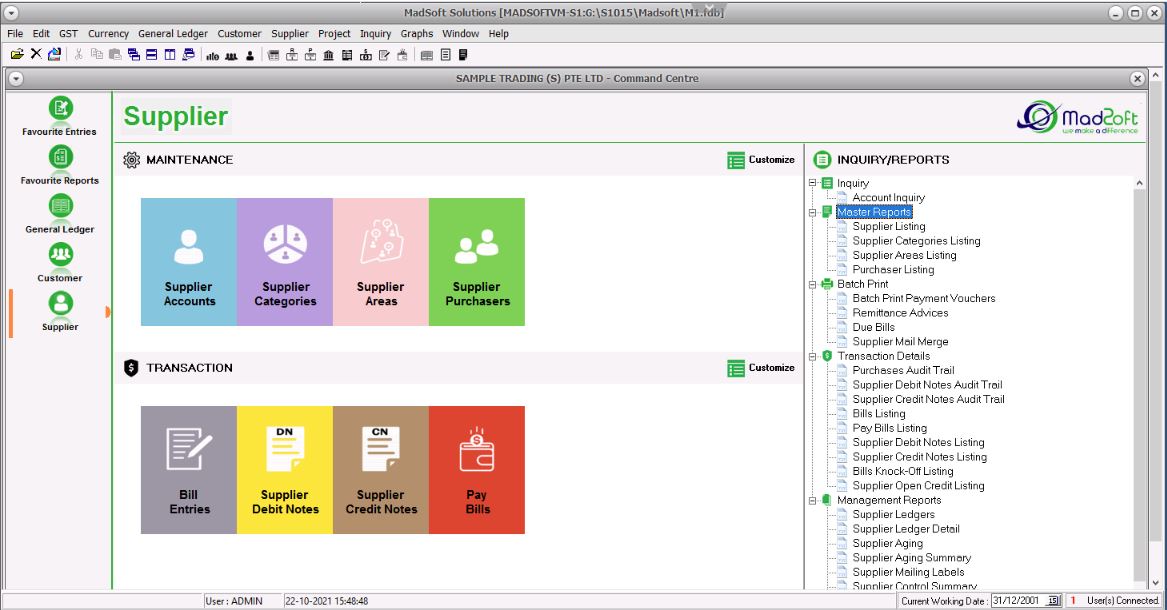Image resolution: width=1167 pixels, height=610 pixels.
Task: Open the Supplier Areas tile
Action: coord(381,262)
